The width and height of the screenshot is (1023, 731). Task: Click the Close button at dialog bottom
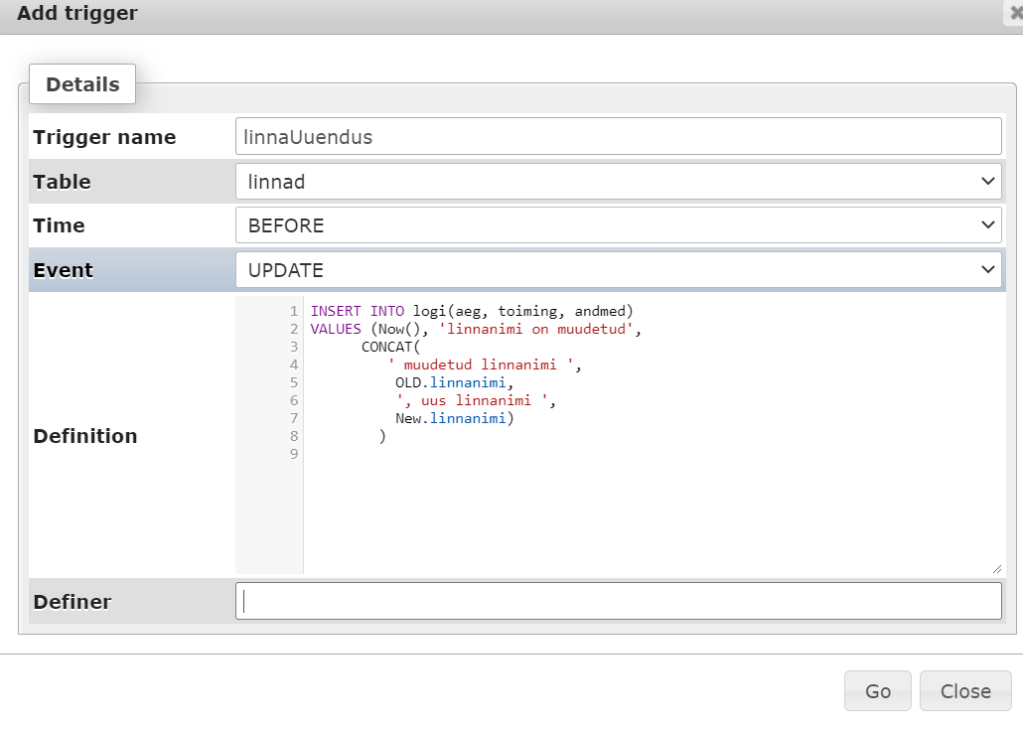pyautogui.click(x=965, y=691)
